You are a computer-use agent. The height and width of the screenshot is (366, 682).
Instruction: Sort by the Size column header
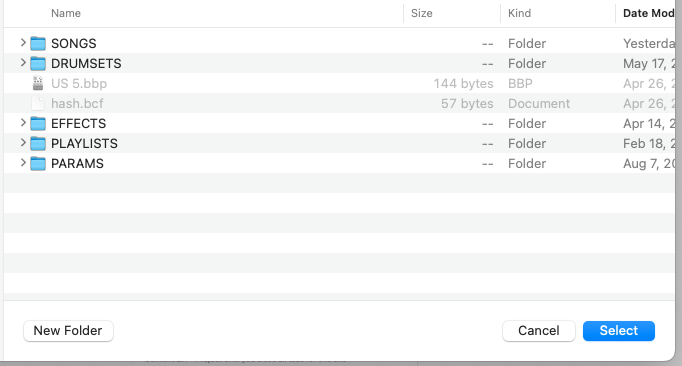(421, 13)
